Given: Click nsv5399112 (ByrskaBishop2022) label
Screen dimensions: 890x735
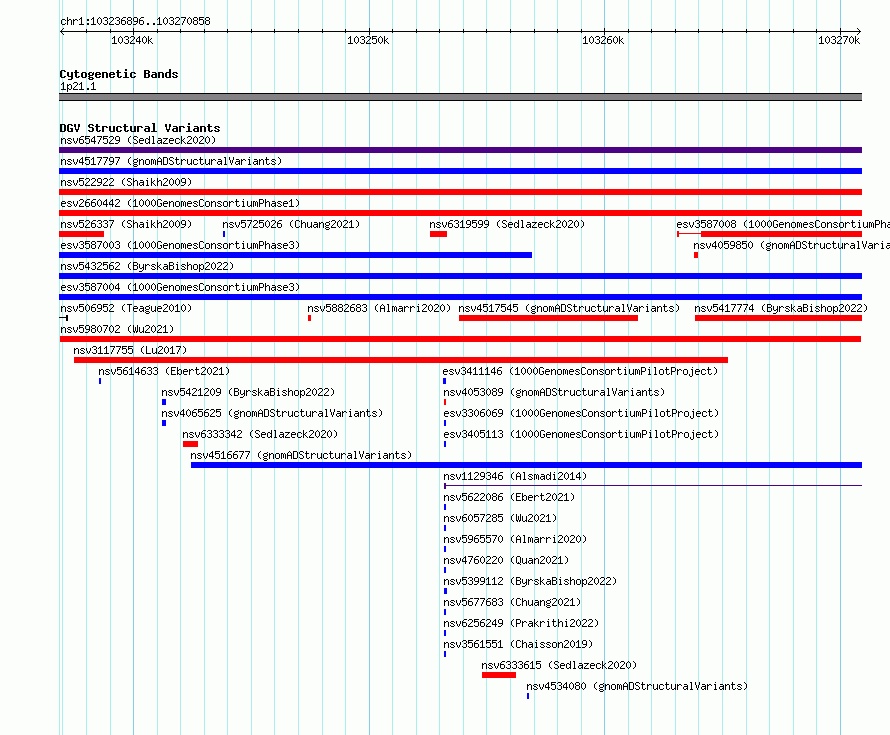Looking at the screenshot, I should tap(530, 581).
